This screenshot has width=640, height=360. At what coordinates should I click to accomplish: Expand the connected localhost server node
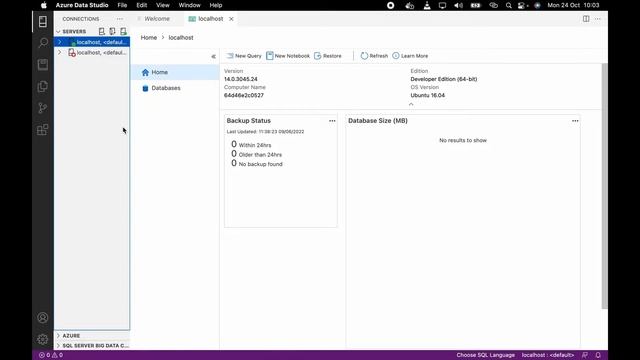[x=60, y=42]
